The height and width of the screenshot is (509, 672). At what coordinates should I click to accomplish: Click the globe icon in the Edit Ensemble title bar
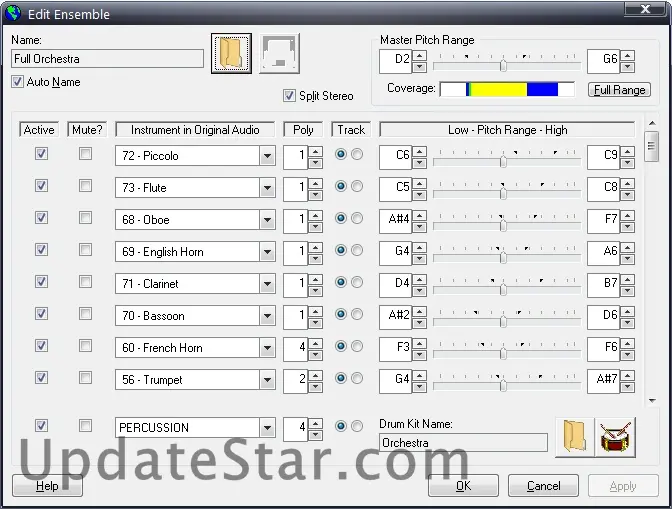[13, 13]
